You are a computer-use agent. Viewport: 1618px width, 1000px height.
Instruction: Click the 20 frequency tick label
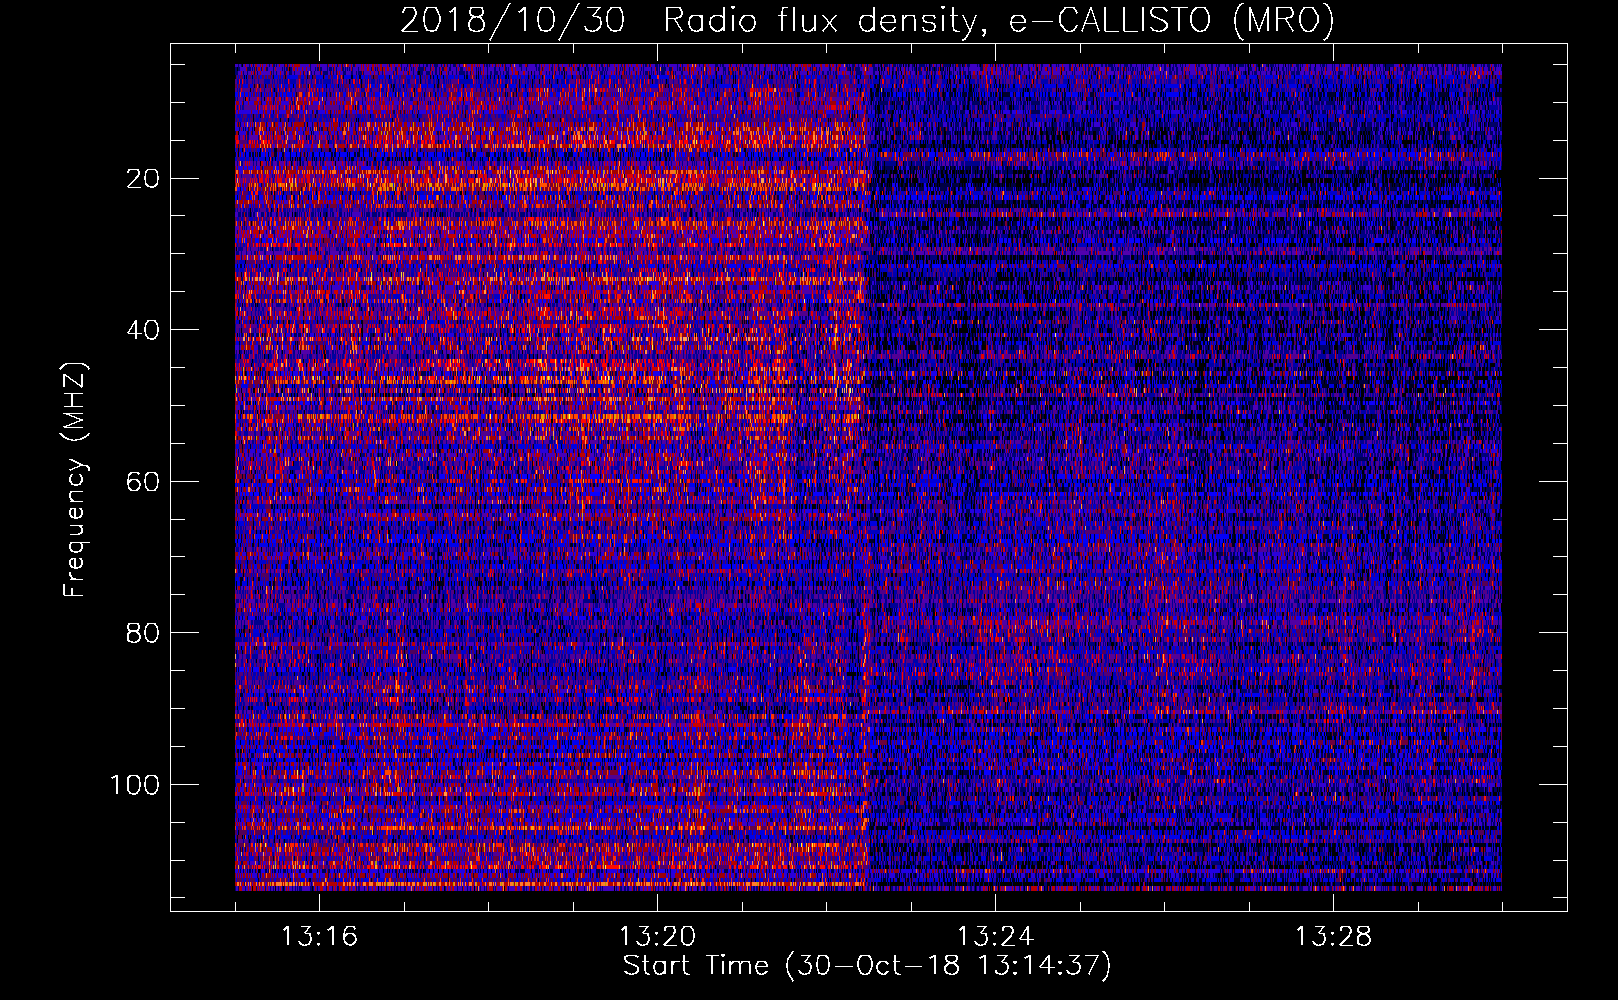coord(144,179)
